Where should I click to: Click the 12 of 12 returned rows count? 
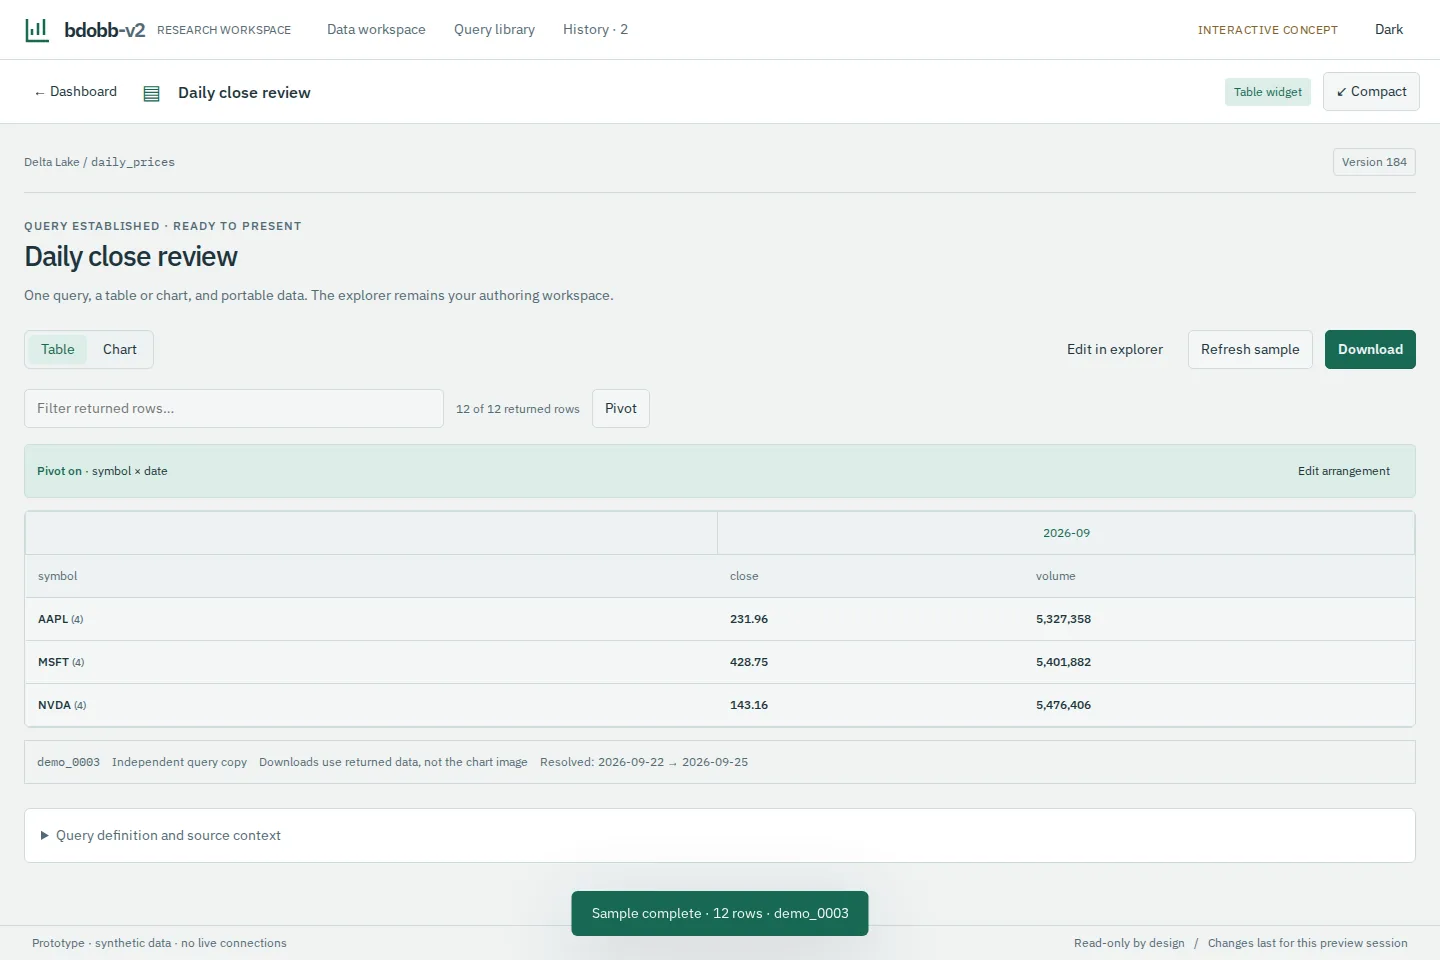click(x=518, y=409)
